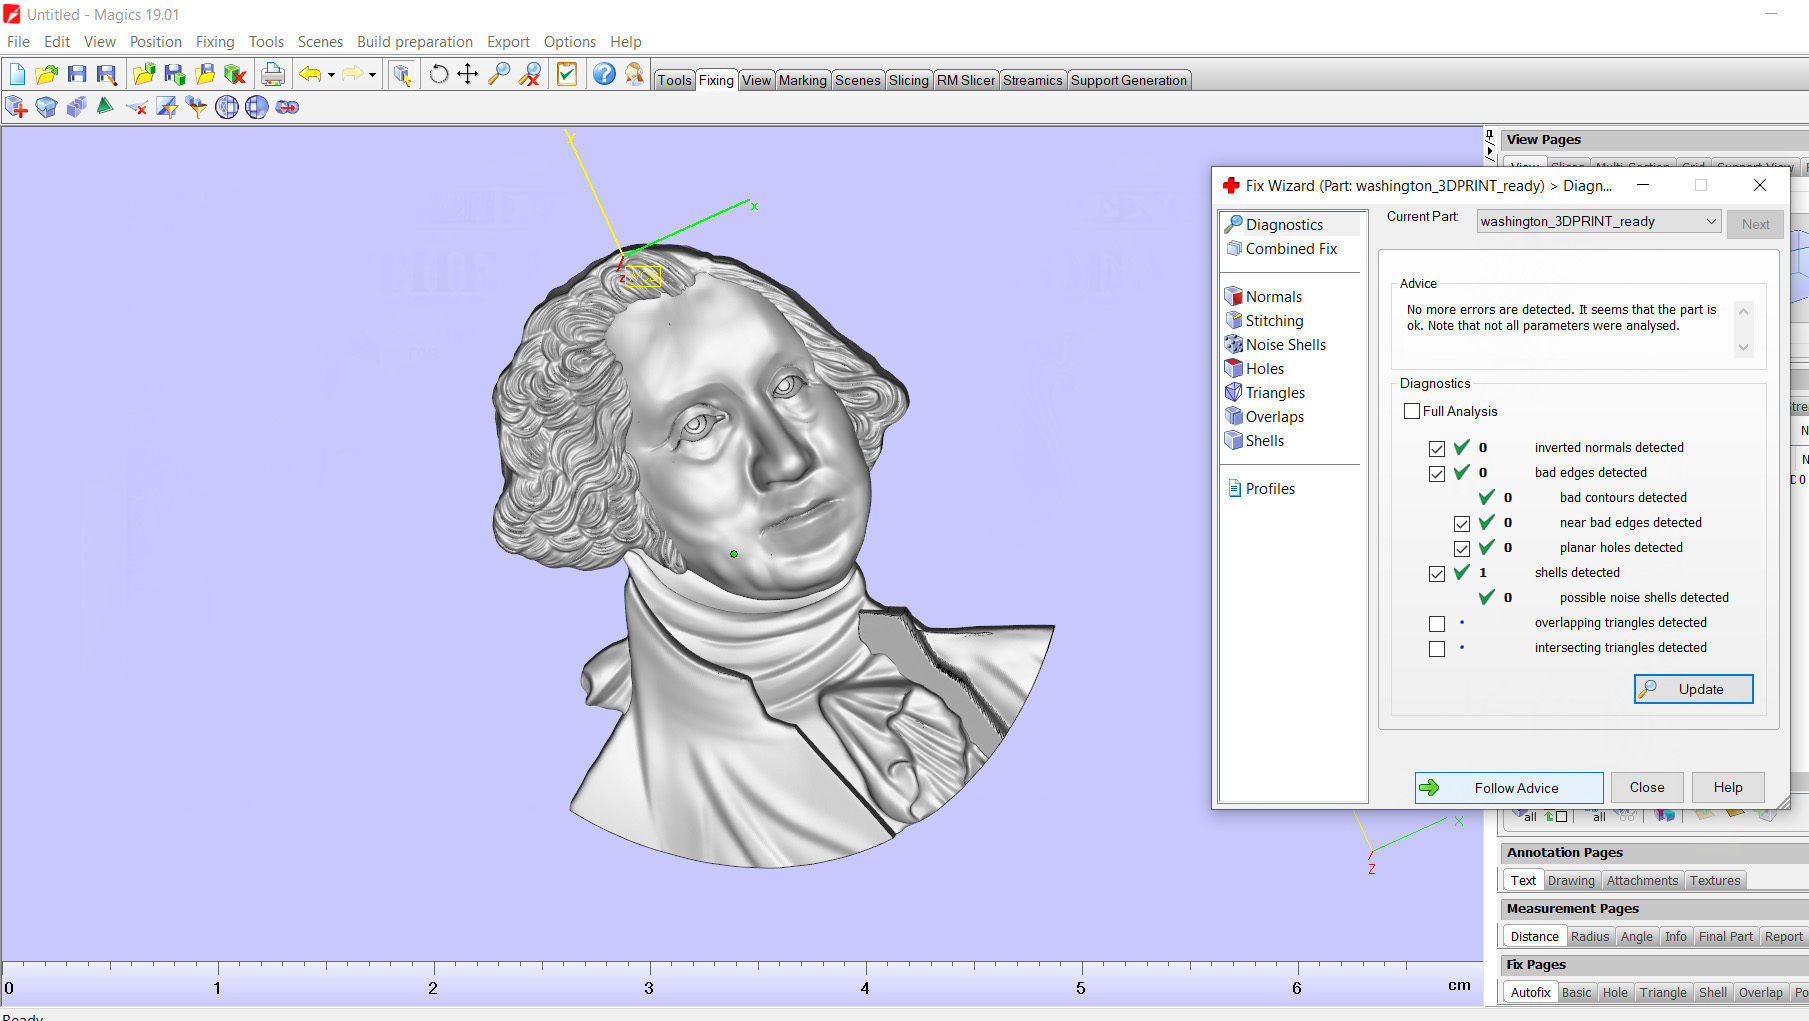This screenshot has height=1021, width=1809.
Task: Select Holes in wizard sidebar
Action: (1255, 369)
